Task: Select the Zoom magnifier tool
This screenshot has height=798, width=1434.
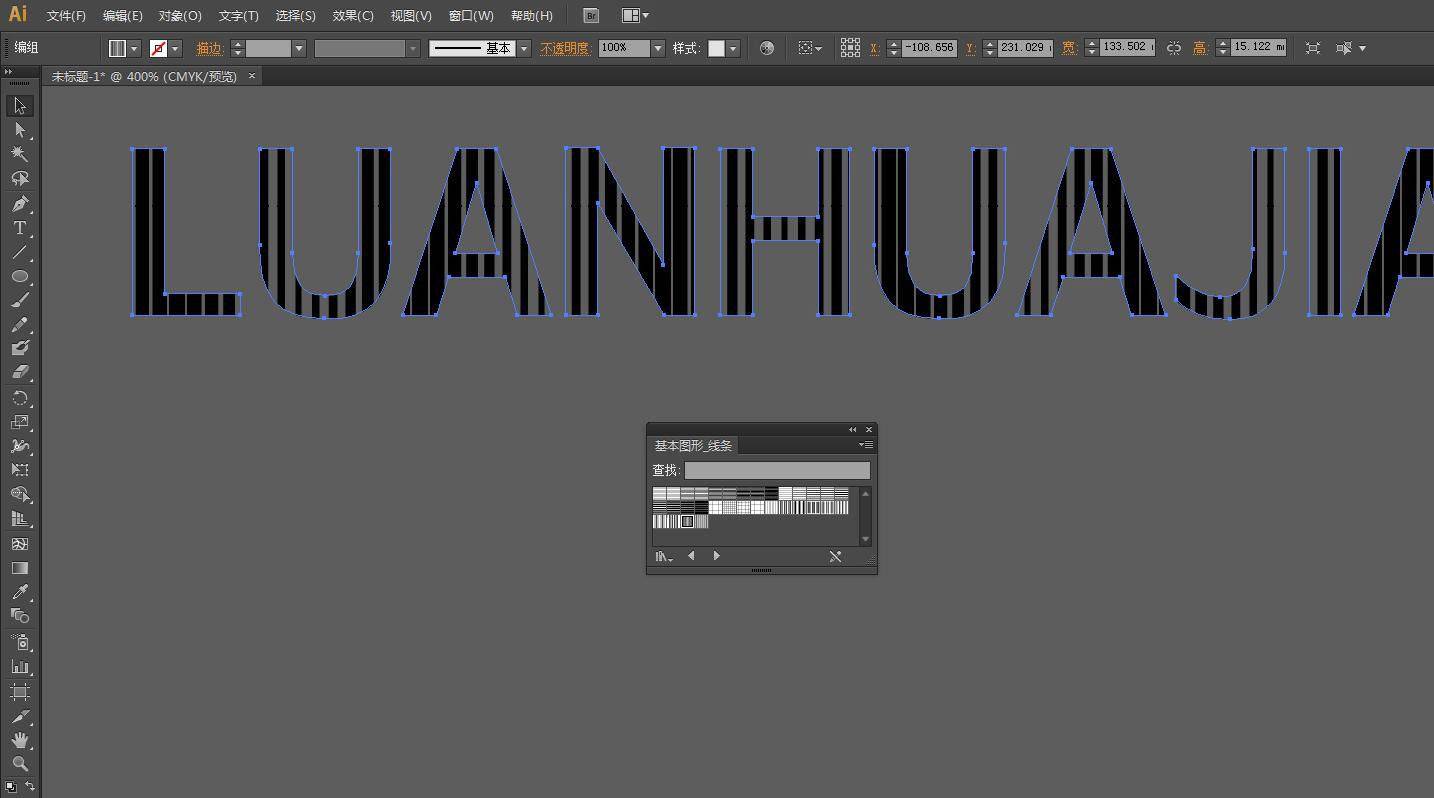Action: 19,764
